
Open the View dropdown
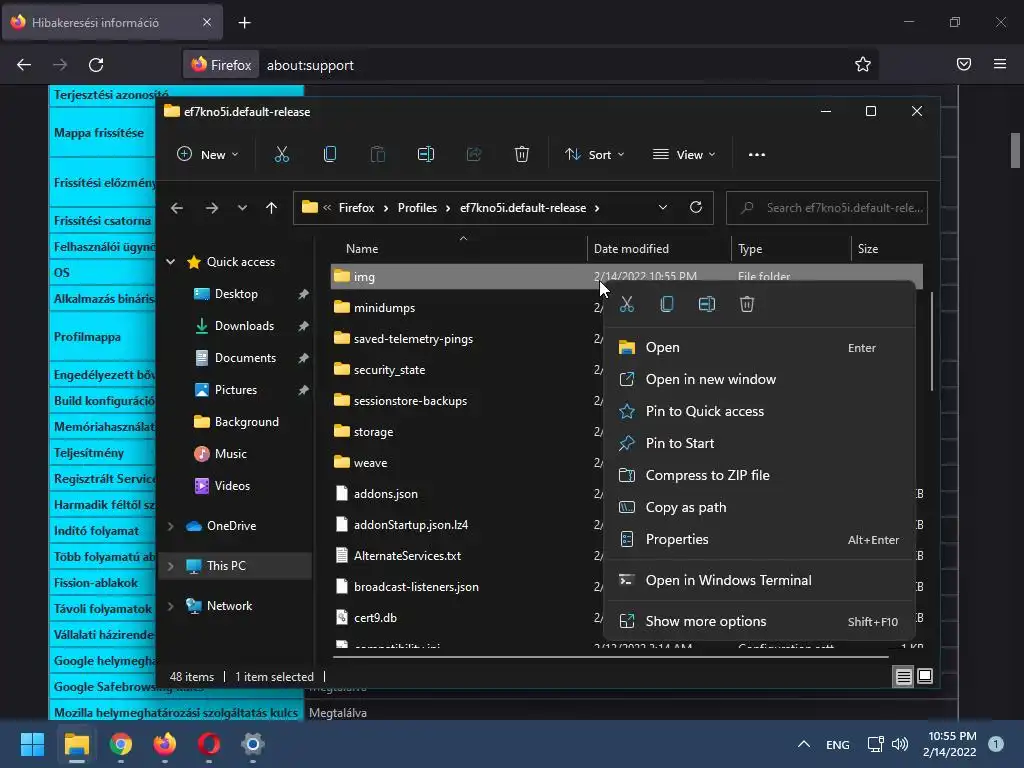click(684, 155)
